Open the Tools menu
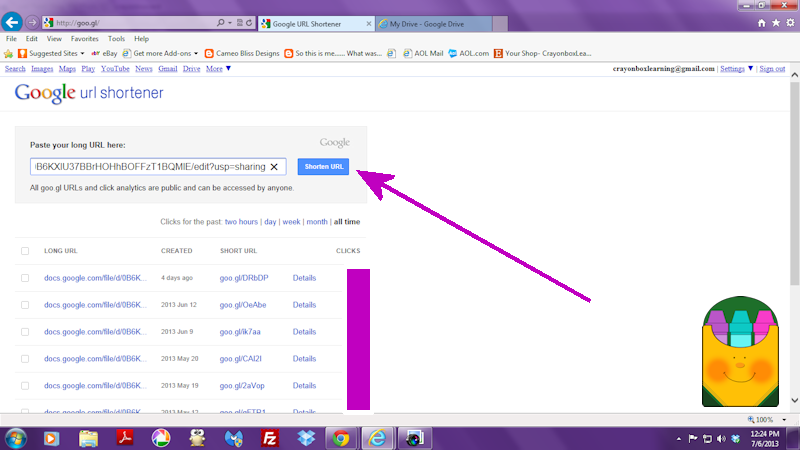Image resolution: width=800 pixels, height=450 pixels. [x=116, y=39]
